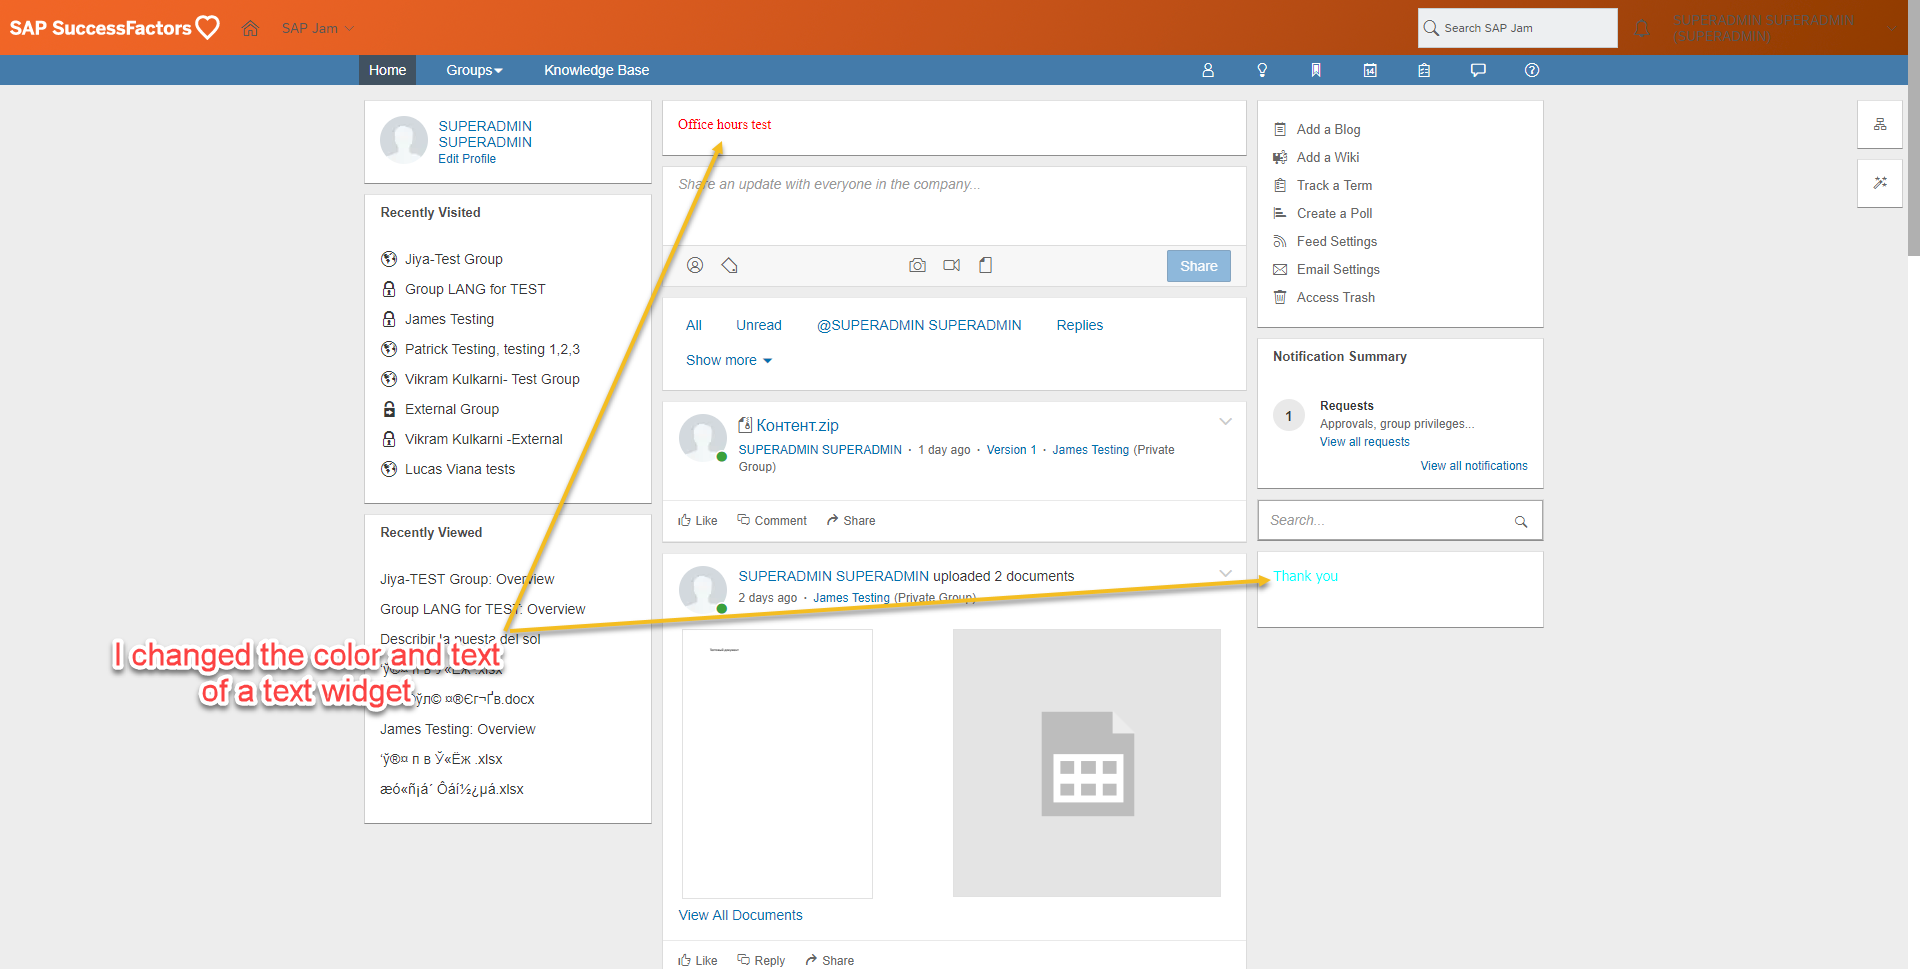Click the home icon in the orange header
This screenshot has width=1920, height=969.
pos(250,28)
